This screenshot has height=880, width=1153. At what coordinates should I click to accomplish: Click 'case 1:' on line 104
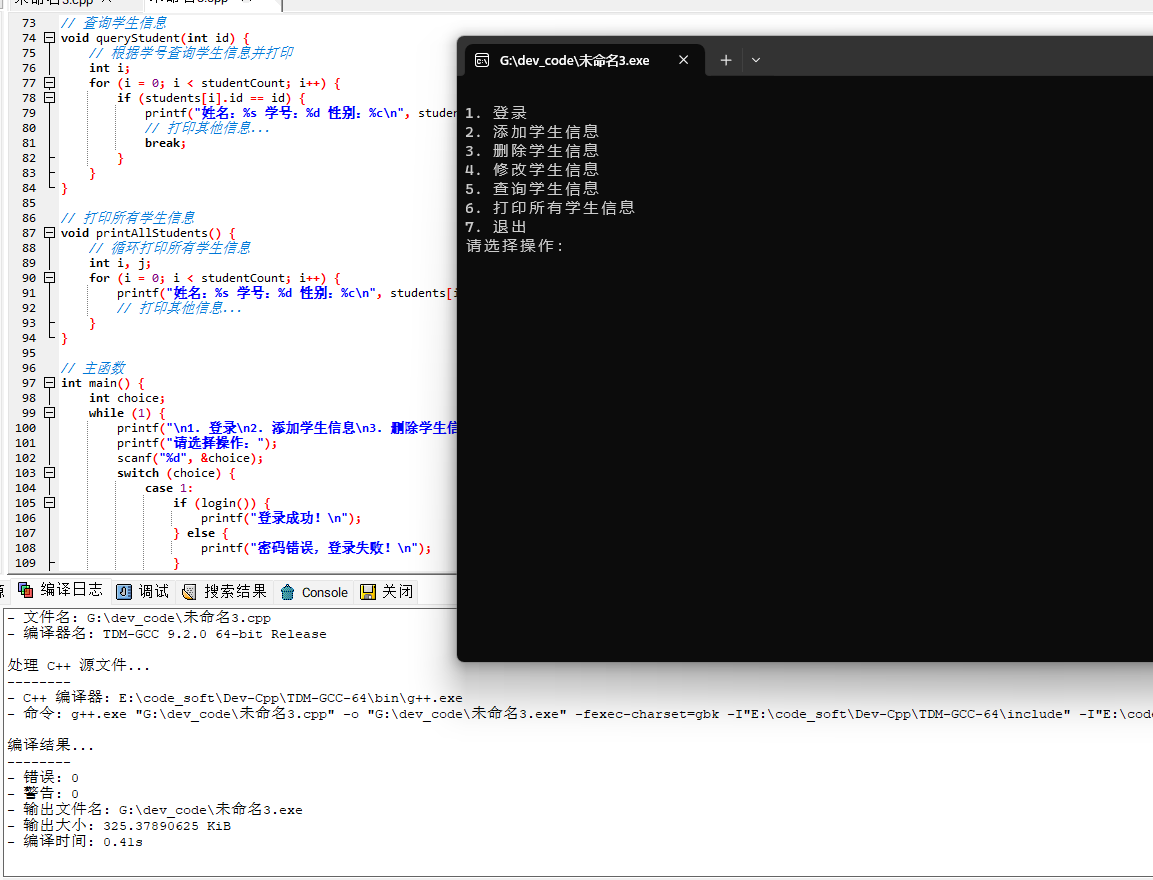coord(169,488)
